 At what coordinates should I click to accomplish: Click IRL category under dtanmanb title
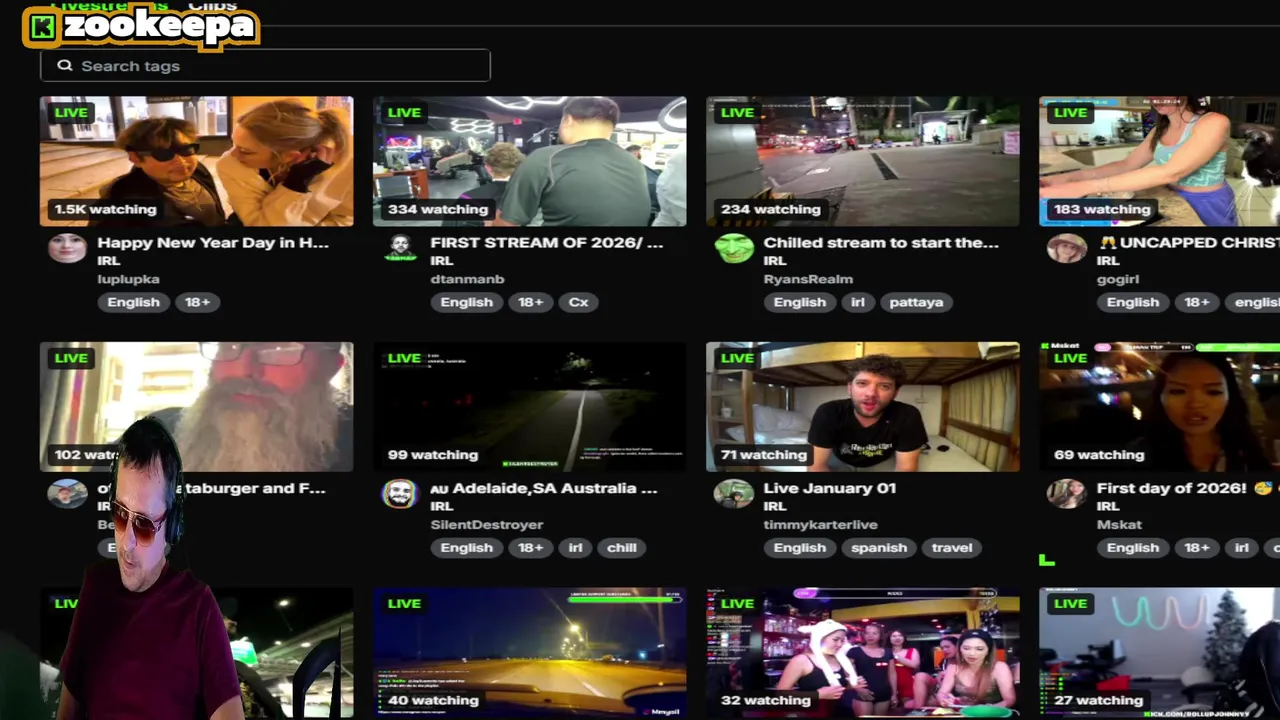coord(441,260)
